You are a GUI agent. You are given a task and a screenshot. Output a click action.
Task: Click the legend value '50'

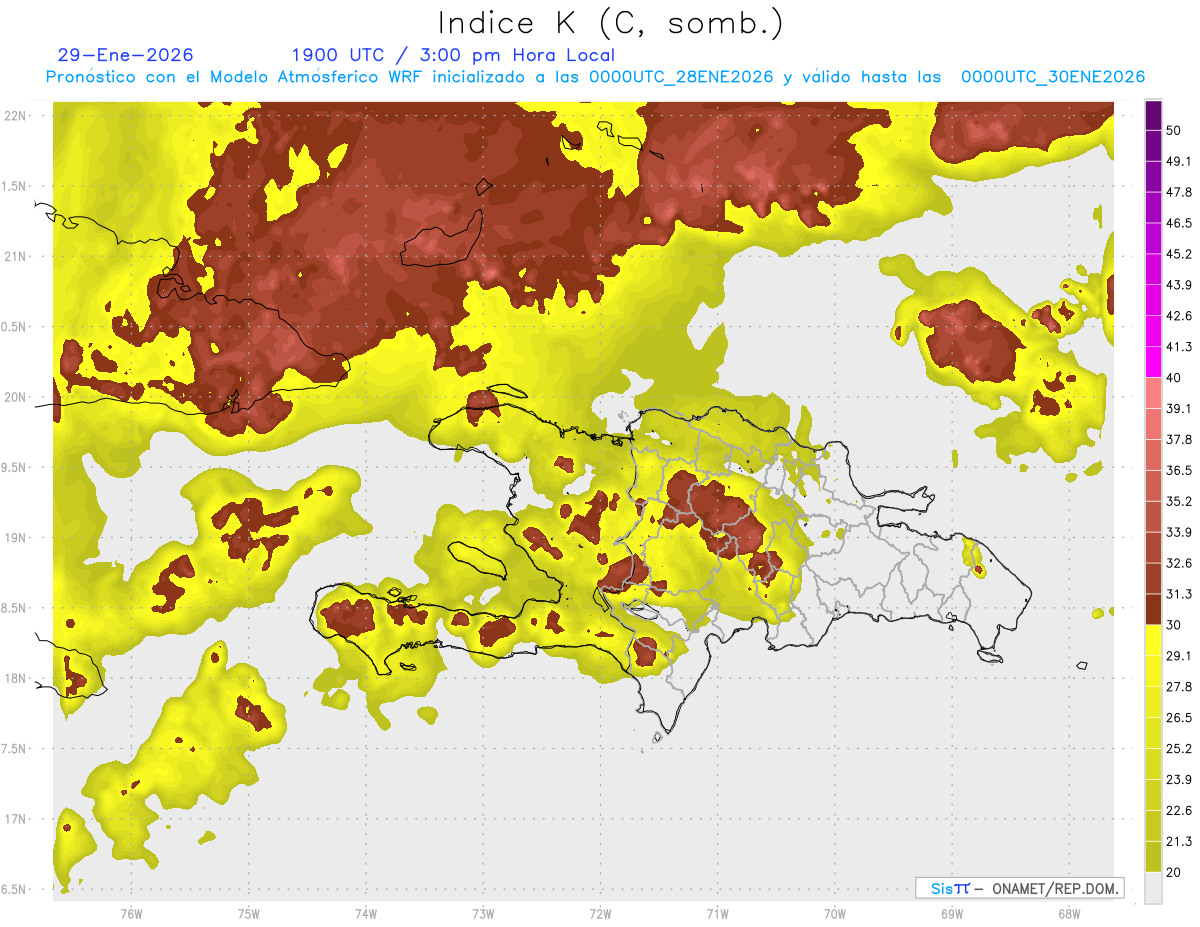(x=1174, y=130)
